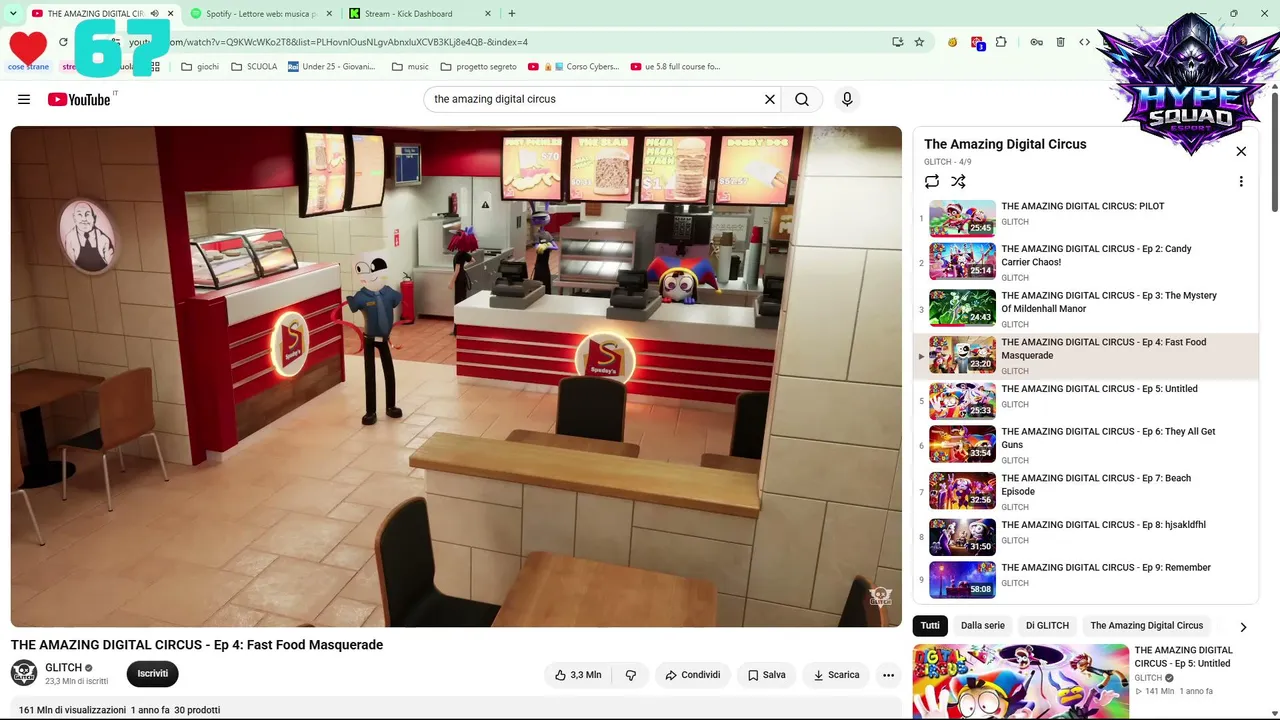Install or cast page icon in address bar
The height and width of the screenshot is (720, 1280).
(898, 42)
